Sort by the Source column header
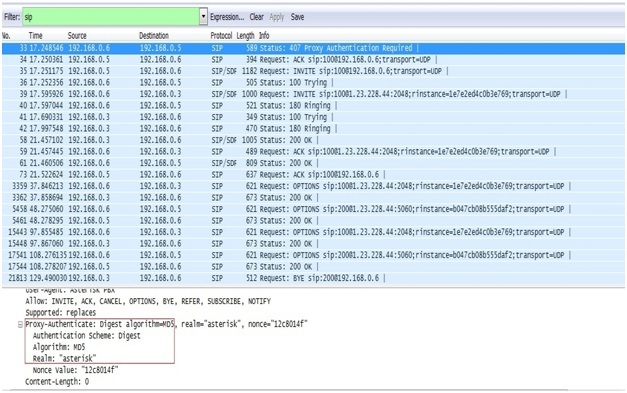Image resolution: width=627 pixels, height=393 pixels. click(x=77, y=36)
